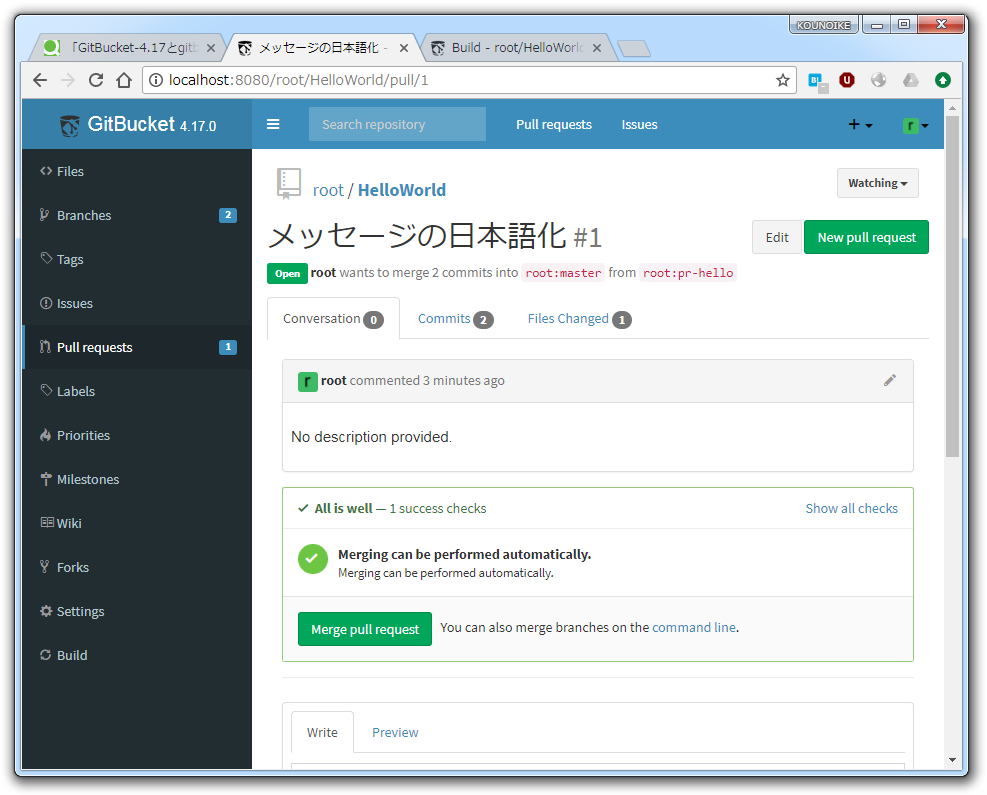Select Milestones in the sidebar
The height and width of the screenshot is (795, 987).
pyautogui.click(x=89, y=479)
